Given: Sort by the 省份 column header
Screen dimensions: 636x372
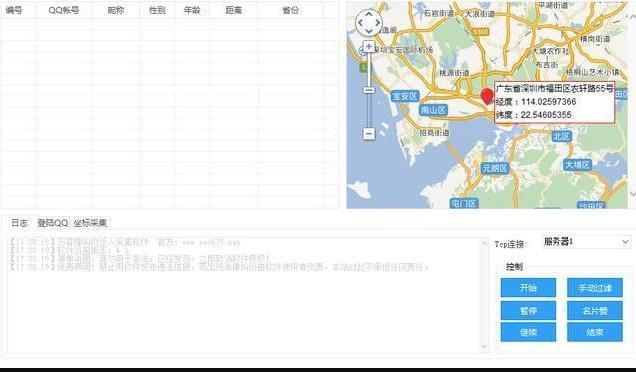Looking at the screenshot, I should [x=290, y=10].
